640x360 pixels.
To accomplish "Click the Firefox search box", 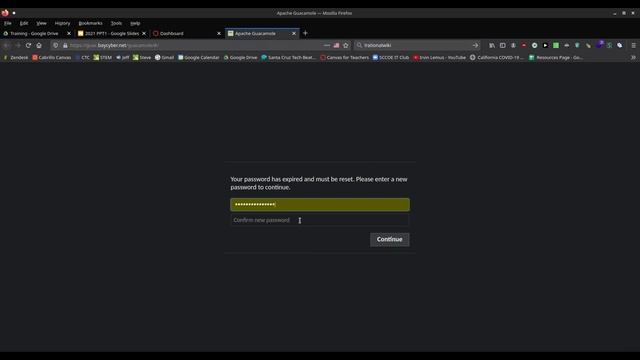I will pyautogui.click(x=416, y=45).
